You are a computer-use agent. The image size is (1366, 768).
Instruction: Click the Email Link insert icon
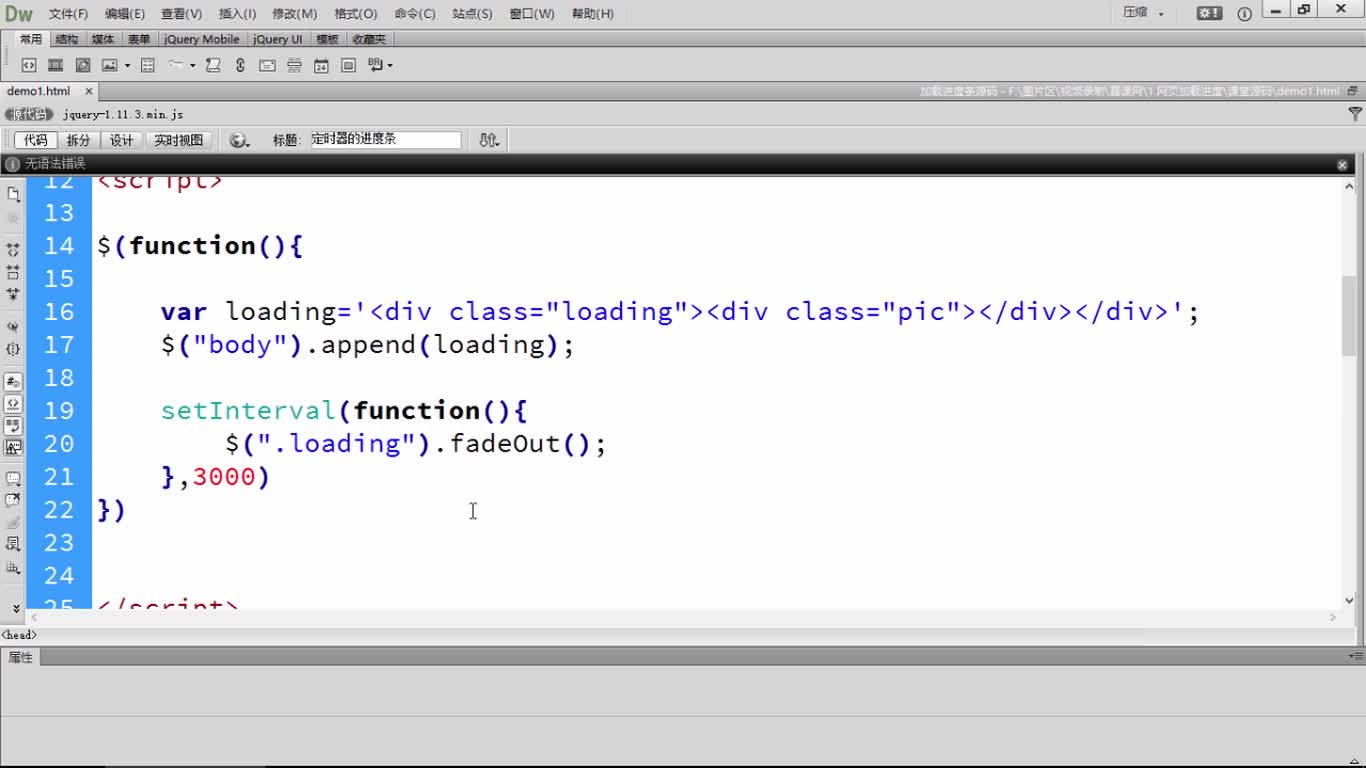point(267,65)
